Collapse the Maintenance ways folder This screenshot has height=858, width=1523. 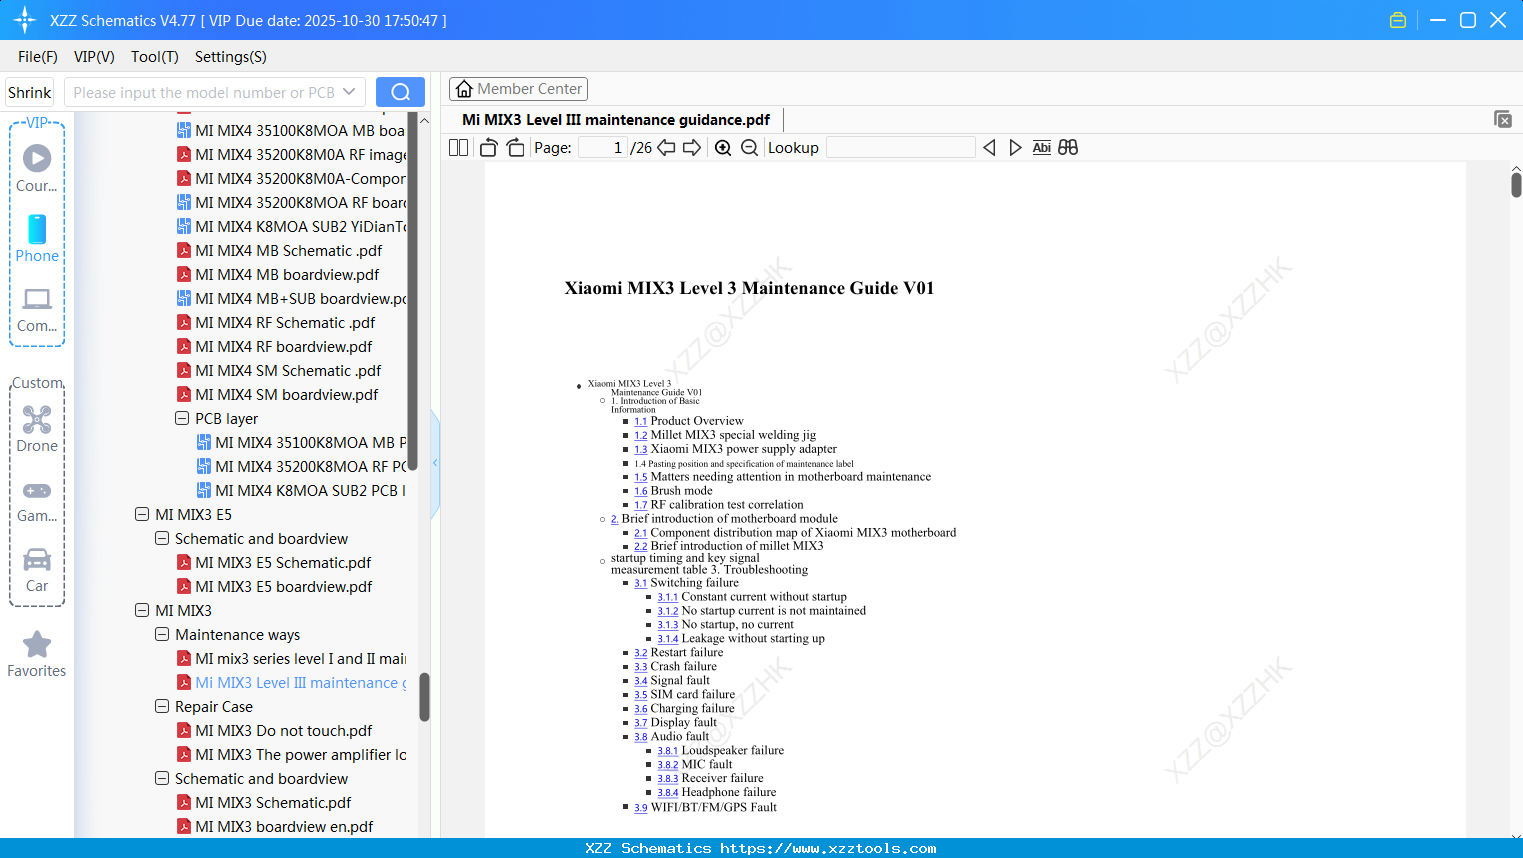coord(162,634)
